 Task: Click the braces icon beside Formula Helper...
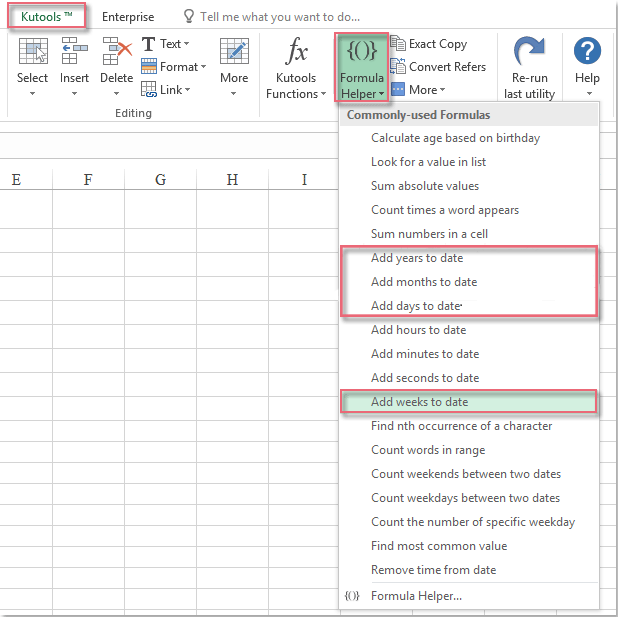pyautogui.click(x=352, y=596)
